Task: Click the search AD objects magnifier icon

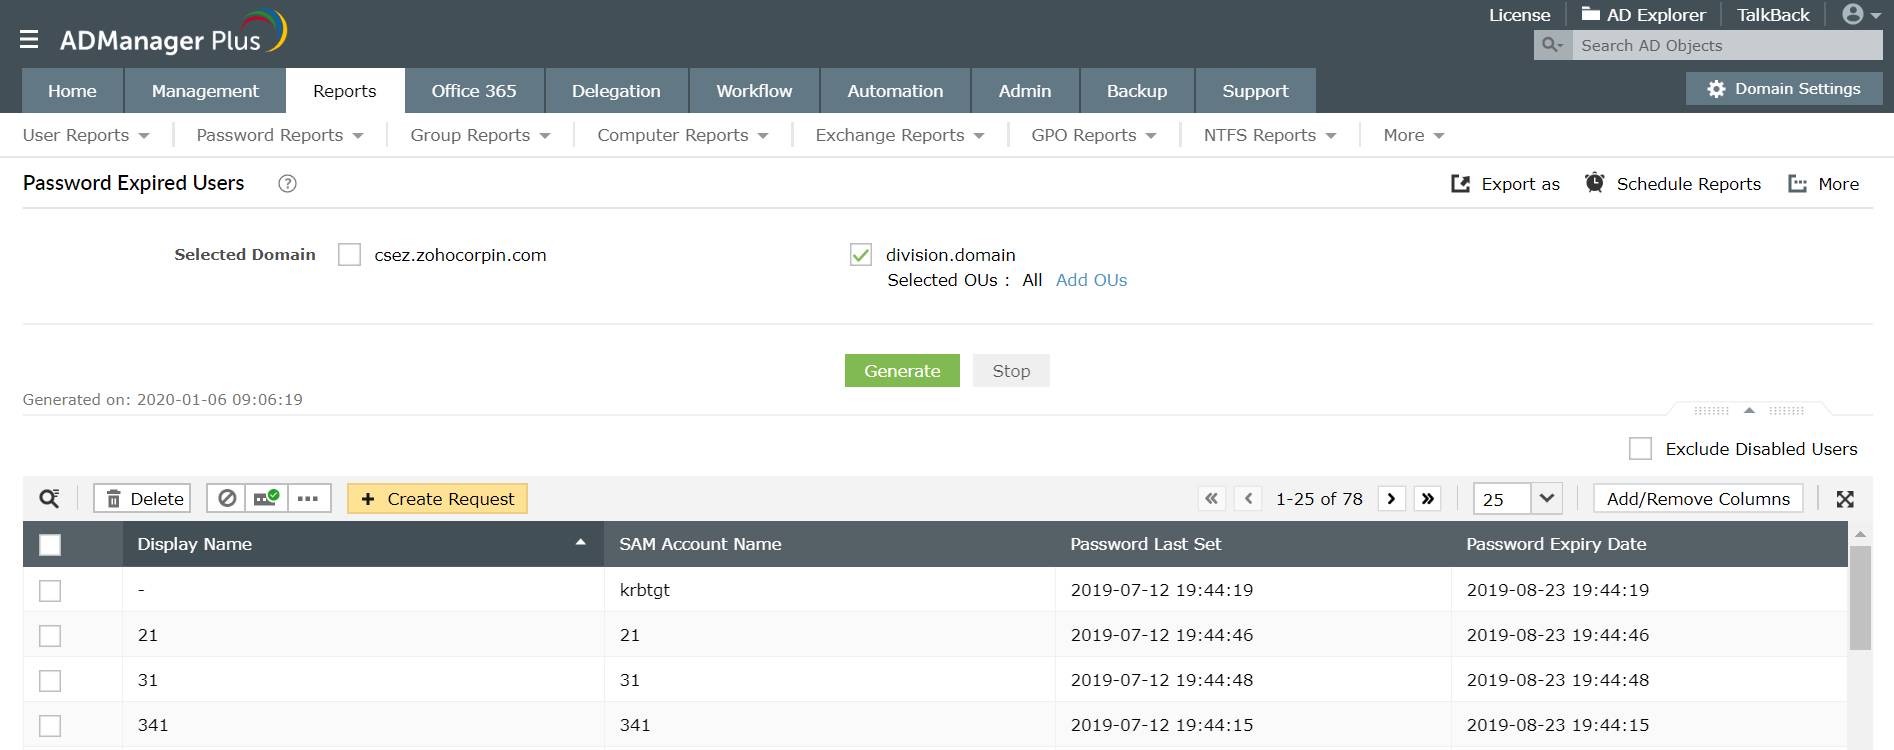Action: [x=1552, y=45]
